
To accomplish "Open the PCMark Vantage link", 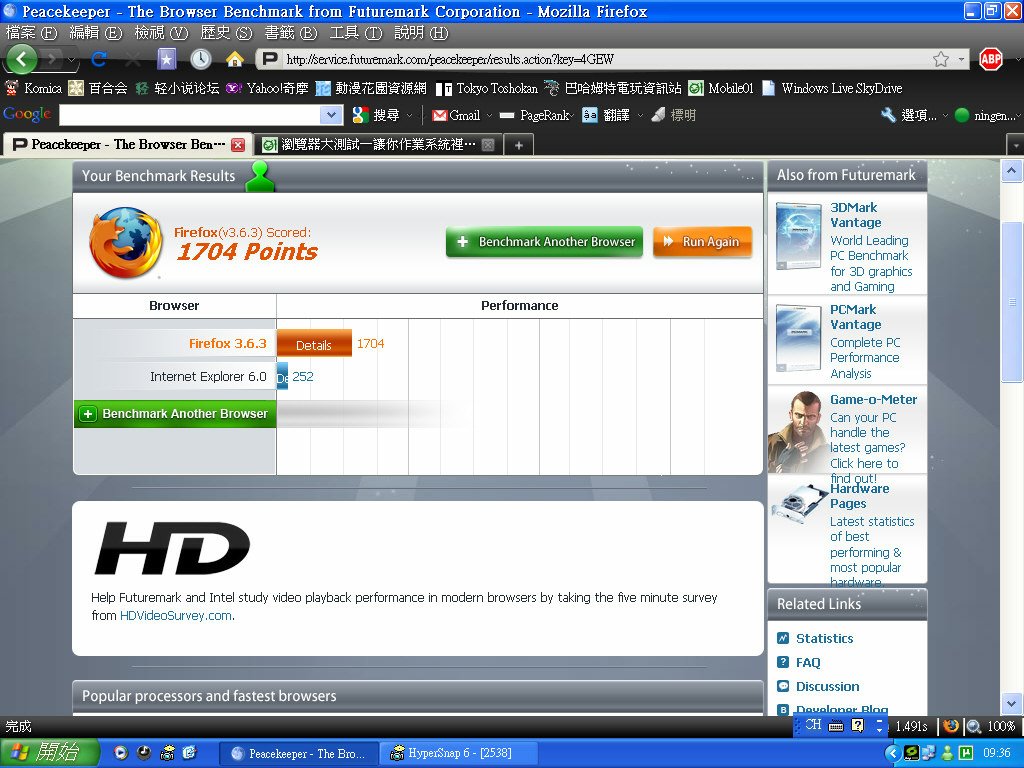I will click(x=855, y=317).
